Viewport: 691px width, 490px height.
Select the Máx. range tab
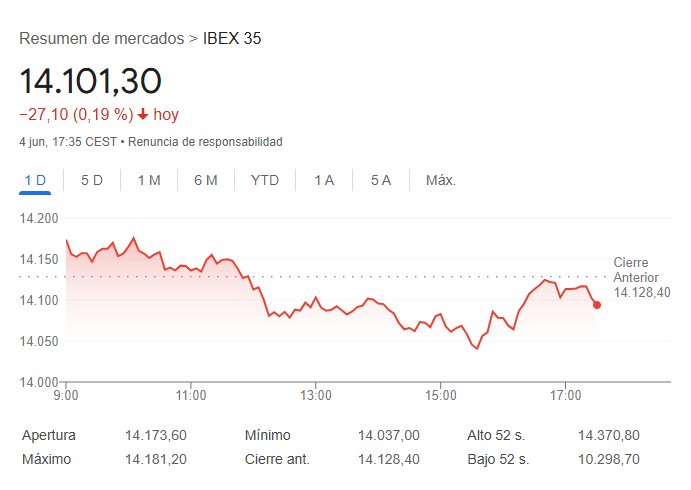pyautogui.click(x=441, y=180)
